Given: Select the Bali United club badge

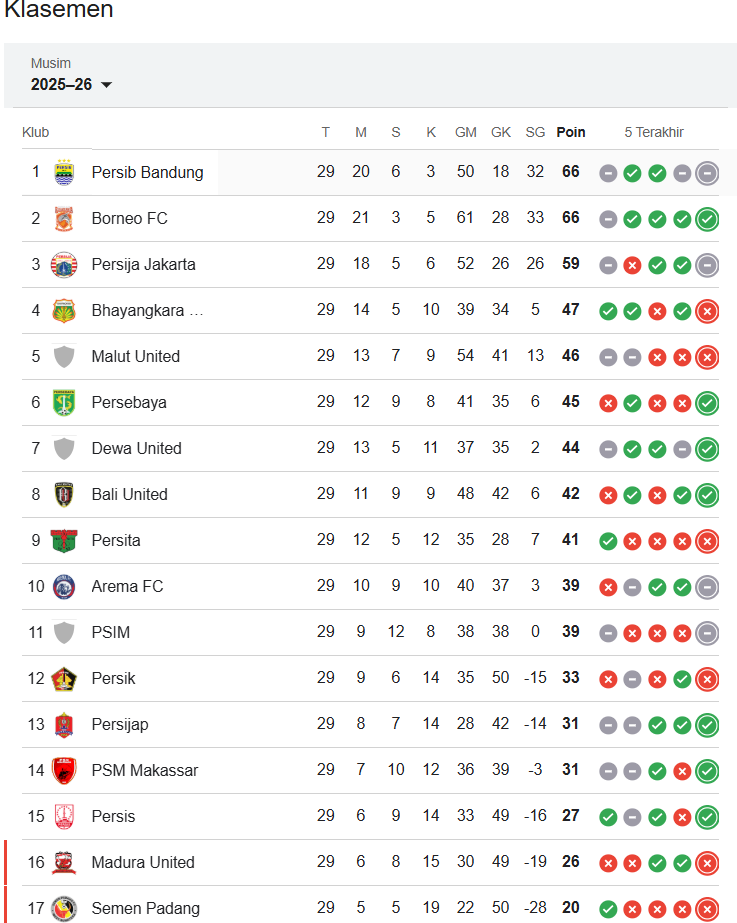Looking at the screenshot, I should pos(64,494).
